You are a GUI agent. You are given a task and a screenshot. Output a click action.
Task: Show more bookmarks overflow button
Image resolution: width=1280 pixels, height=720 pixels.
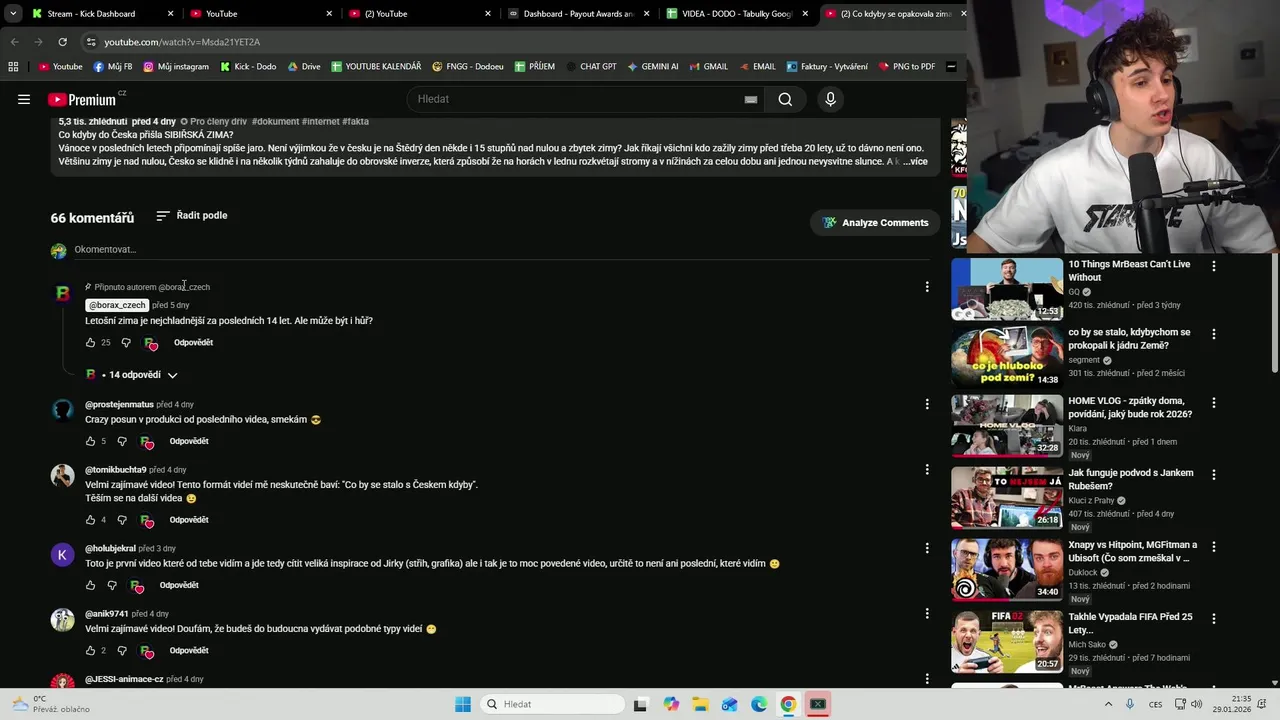pyautogui.click(x=951, y=67)
